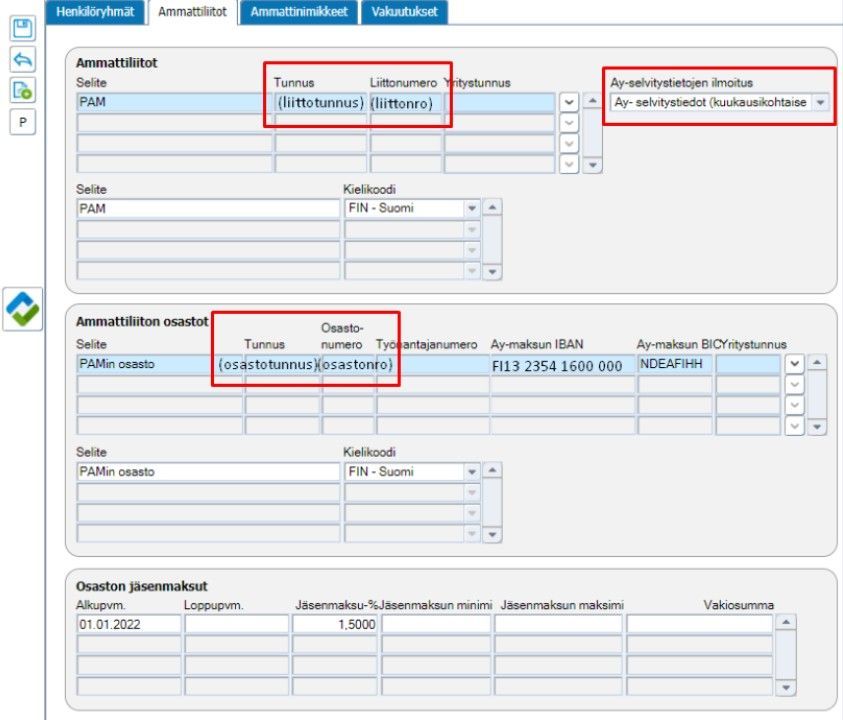The image size is (843, 720).
Task: Click the Save diskette icon
Action: (x=23, y=28)
